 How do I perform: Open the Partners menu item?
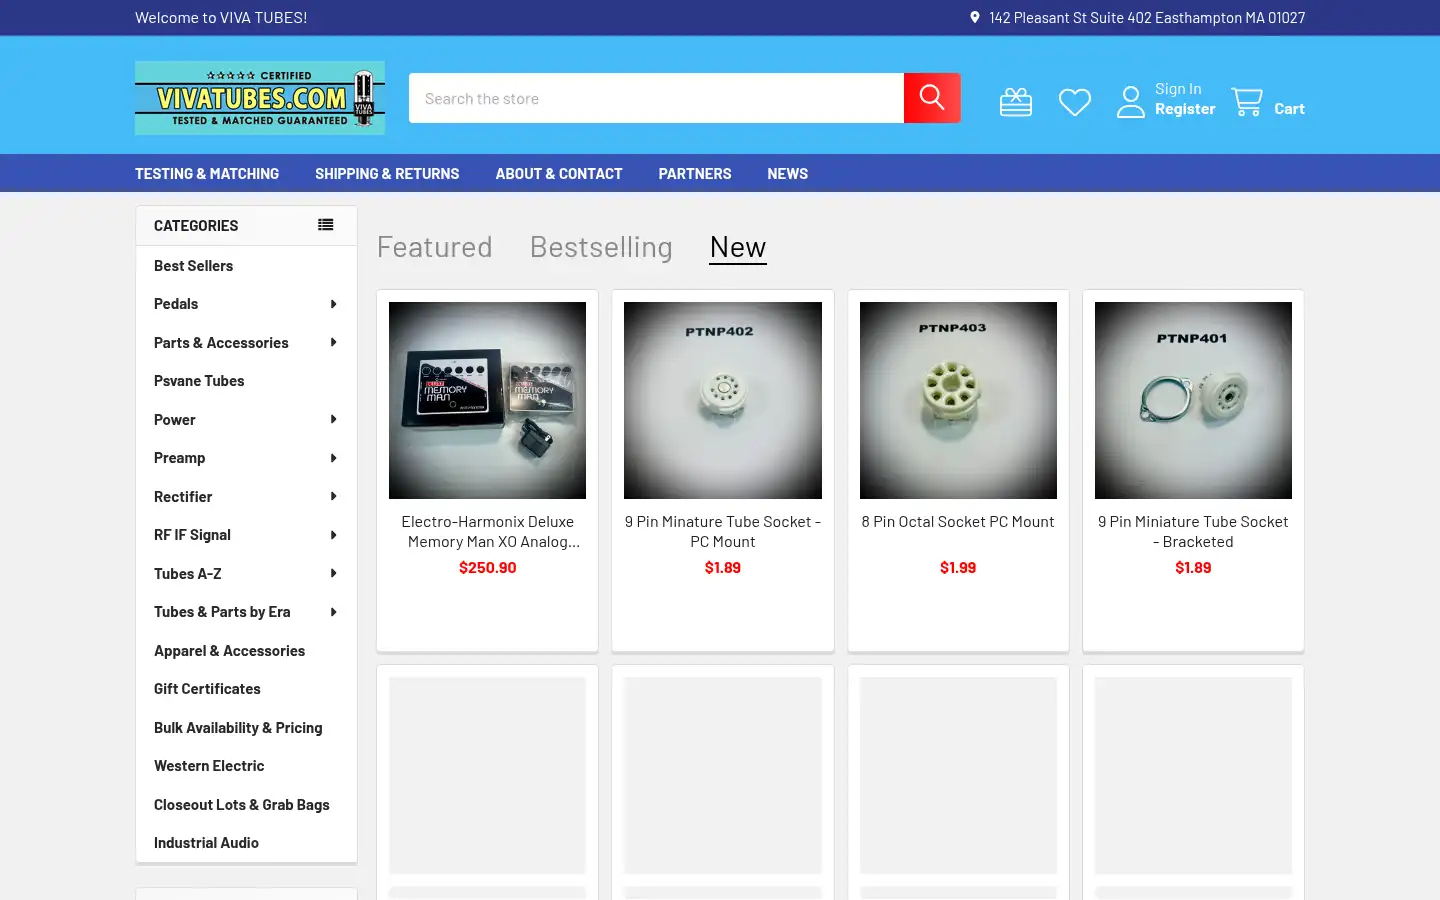(x=695, y=174)
